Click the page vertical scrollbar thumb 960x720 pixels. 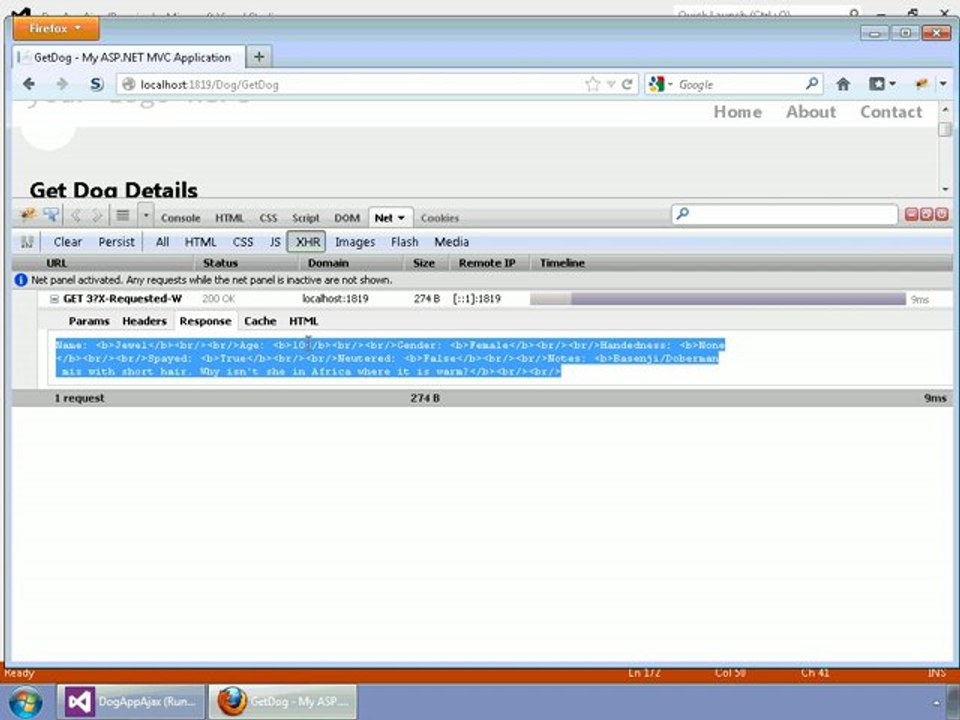click(945, 129)
